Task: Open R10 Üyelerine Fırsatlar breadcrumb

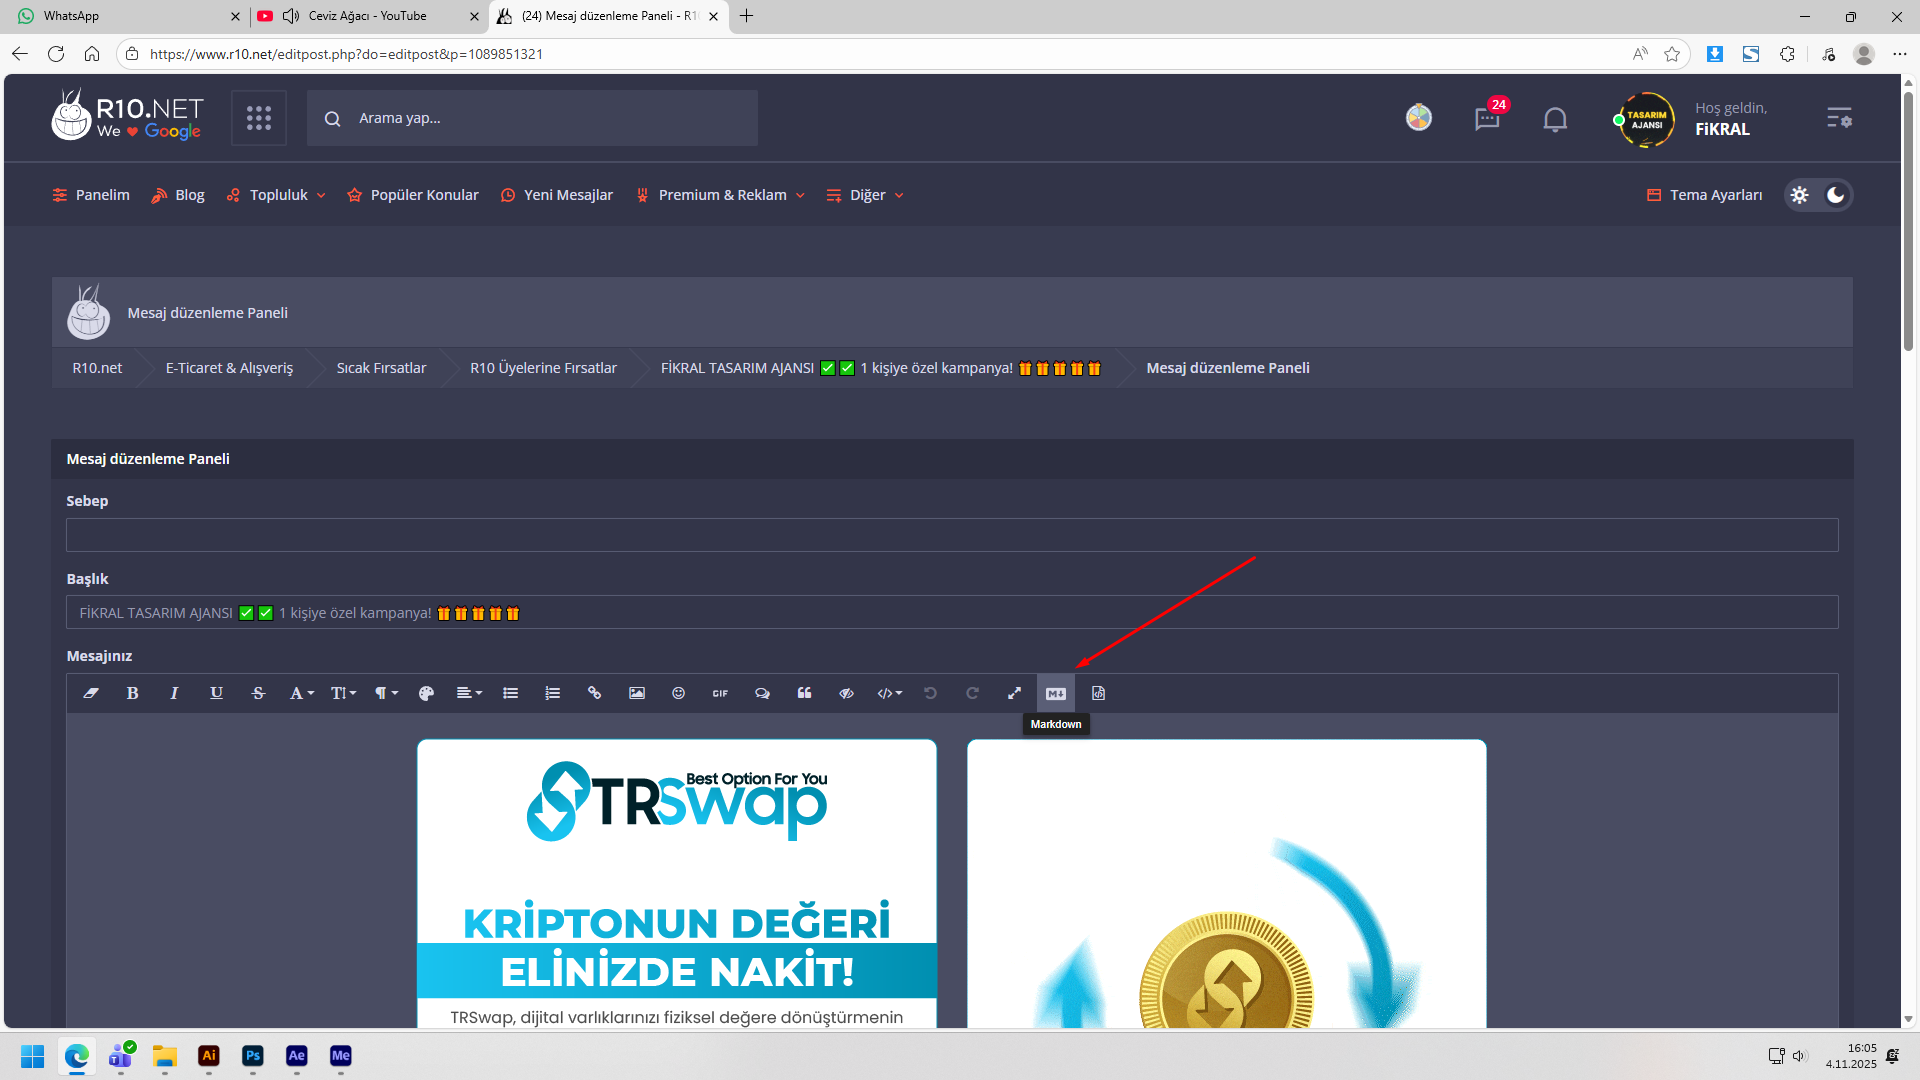Action: [543, 368]
